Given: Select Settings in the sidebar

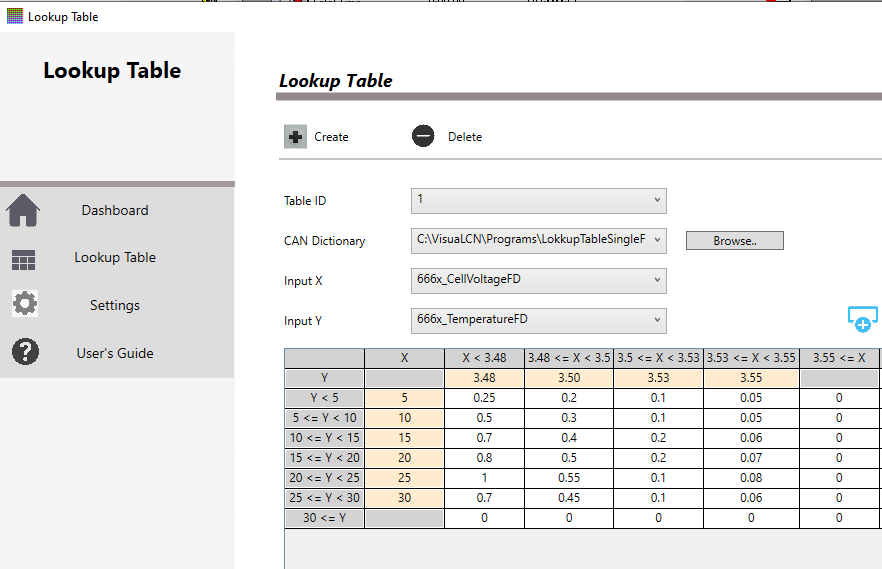Looking at the screenshot, I should (x=115, y=306).
